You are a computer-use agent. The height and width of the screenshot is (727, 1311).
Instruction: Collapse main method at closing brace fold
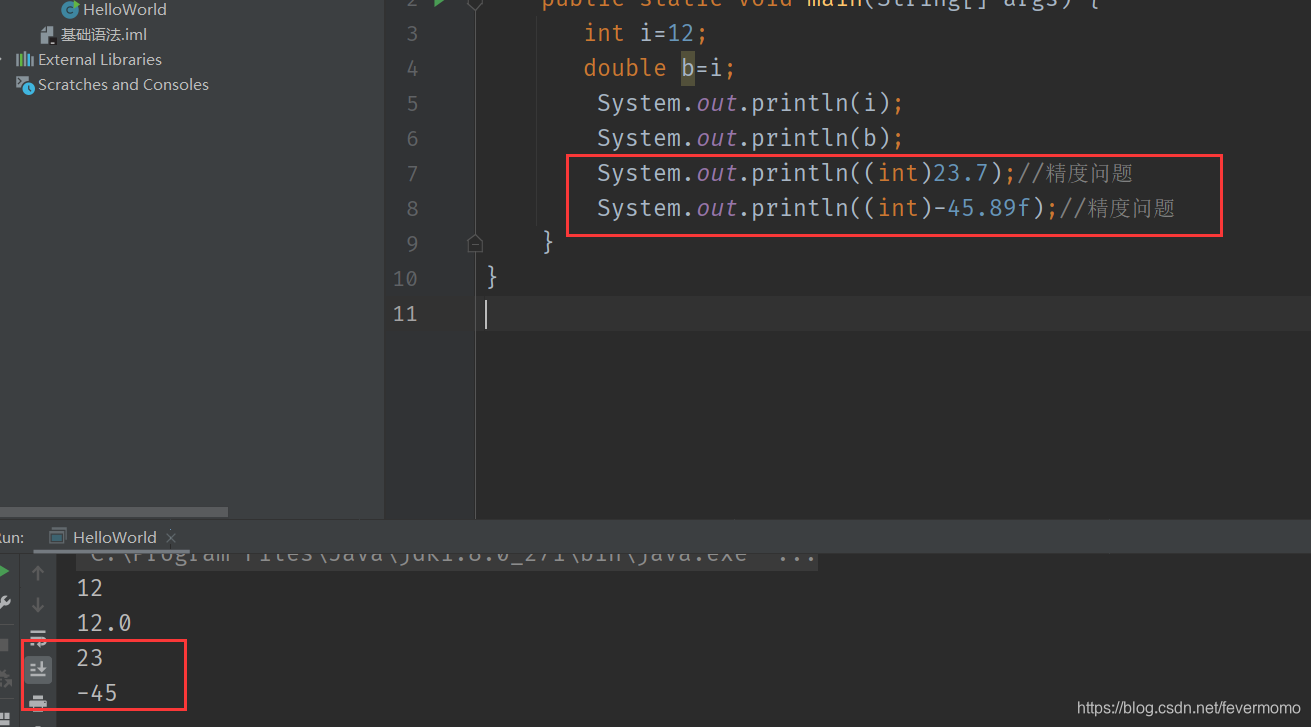click(475, 243)
